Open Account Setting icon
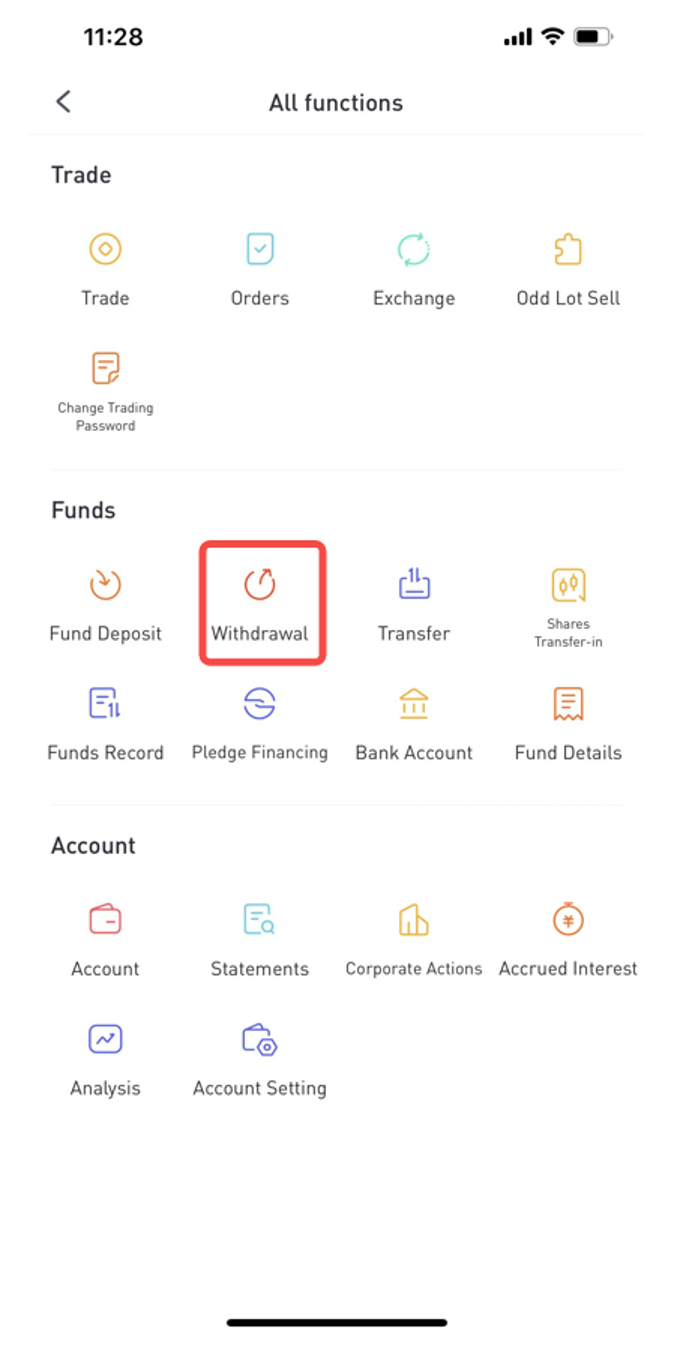 [x=260, y=1039]
